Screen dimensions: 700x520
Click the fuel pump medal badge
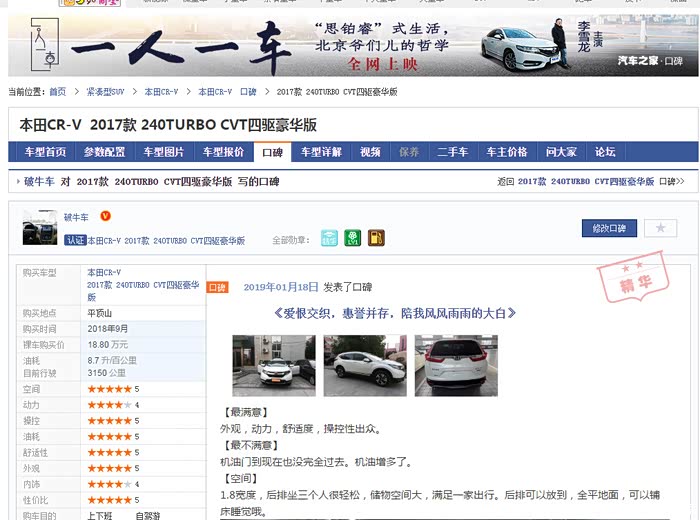coord(376,238)
